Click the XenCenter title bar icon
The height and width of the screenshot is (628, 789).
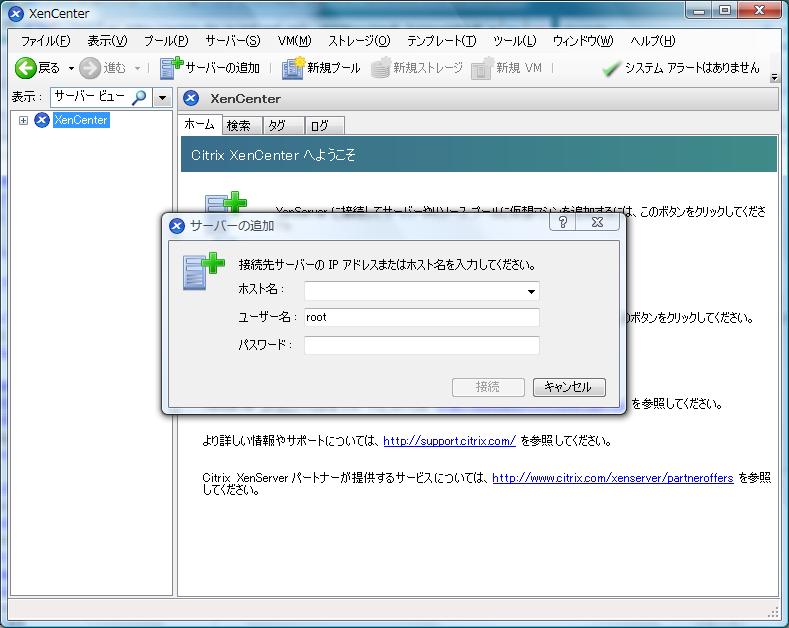16,13
